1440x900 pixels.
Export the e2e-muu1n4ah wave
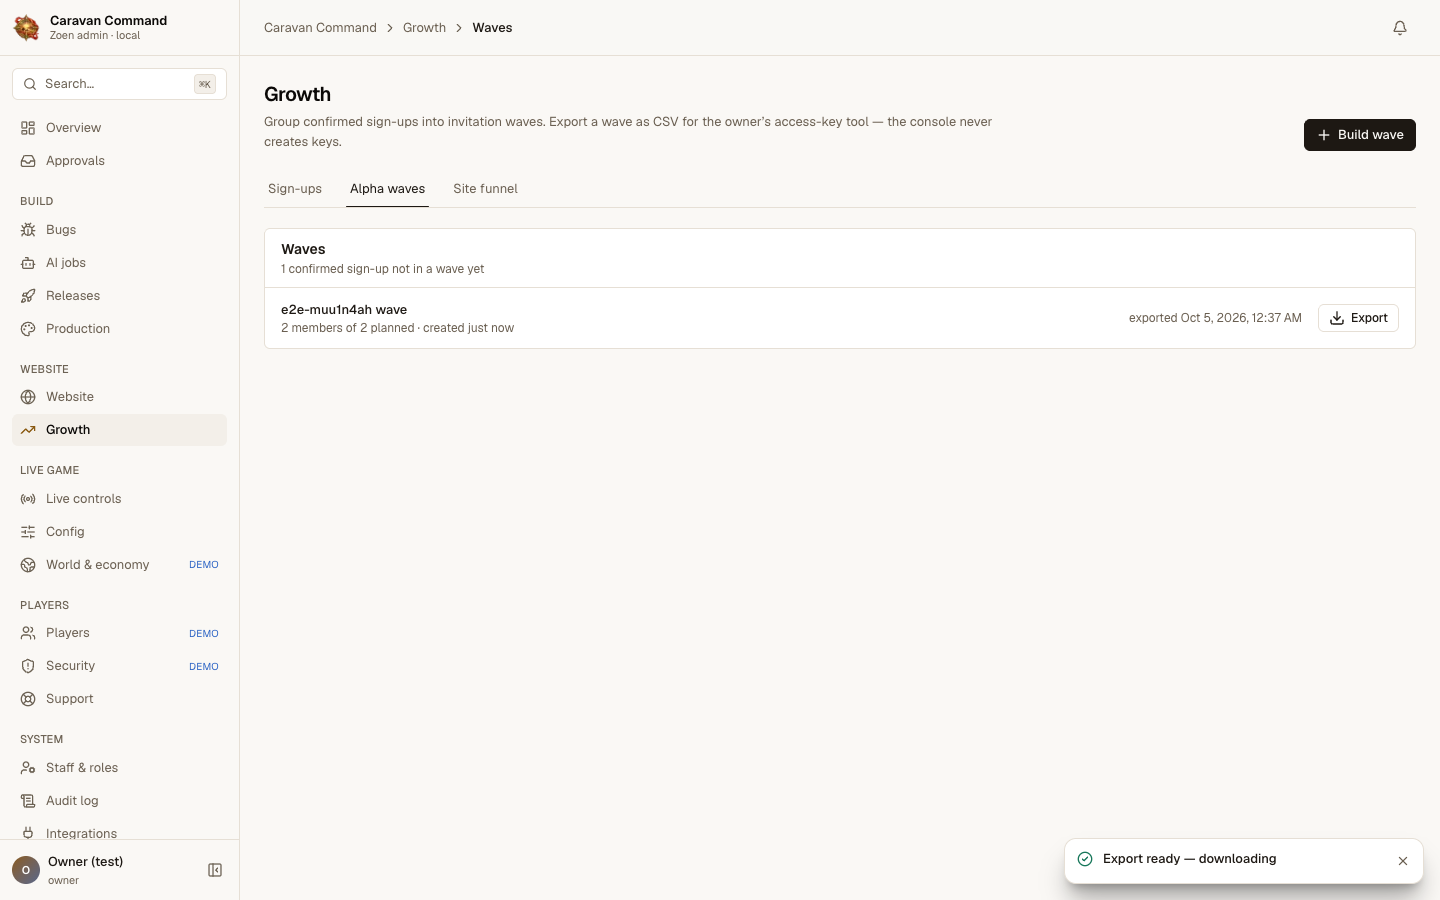coord(1358,318)
